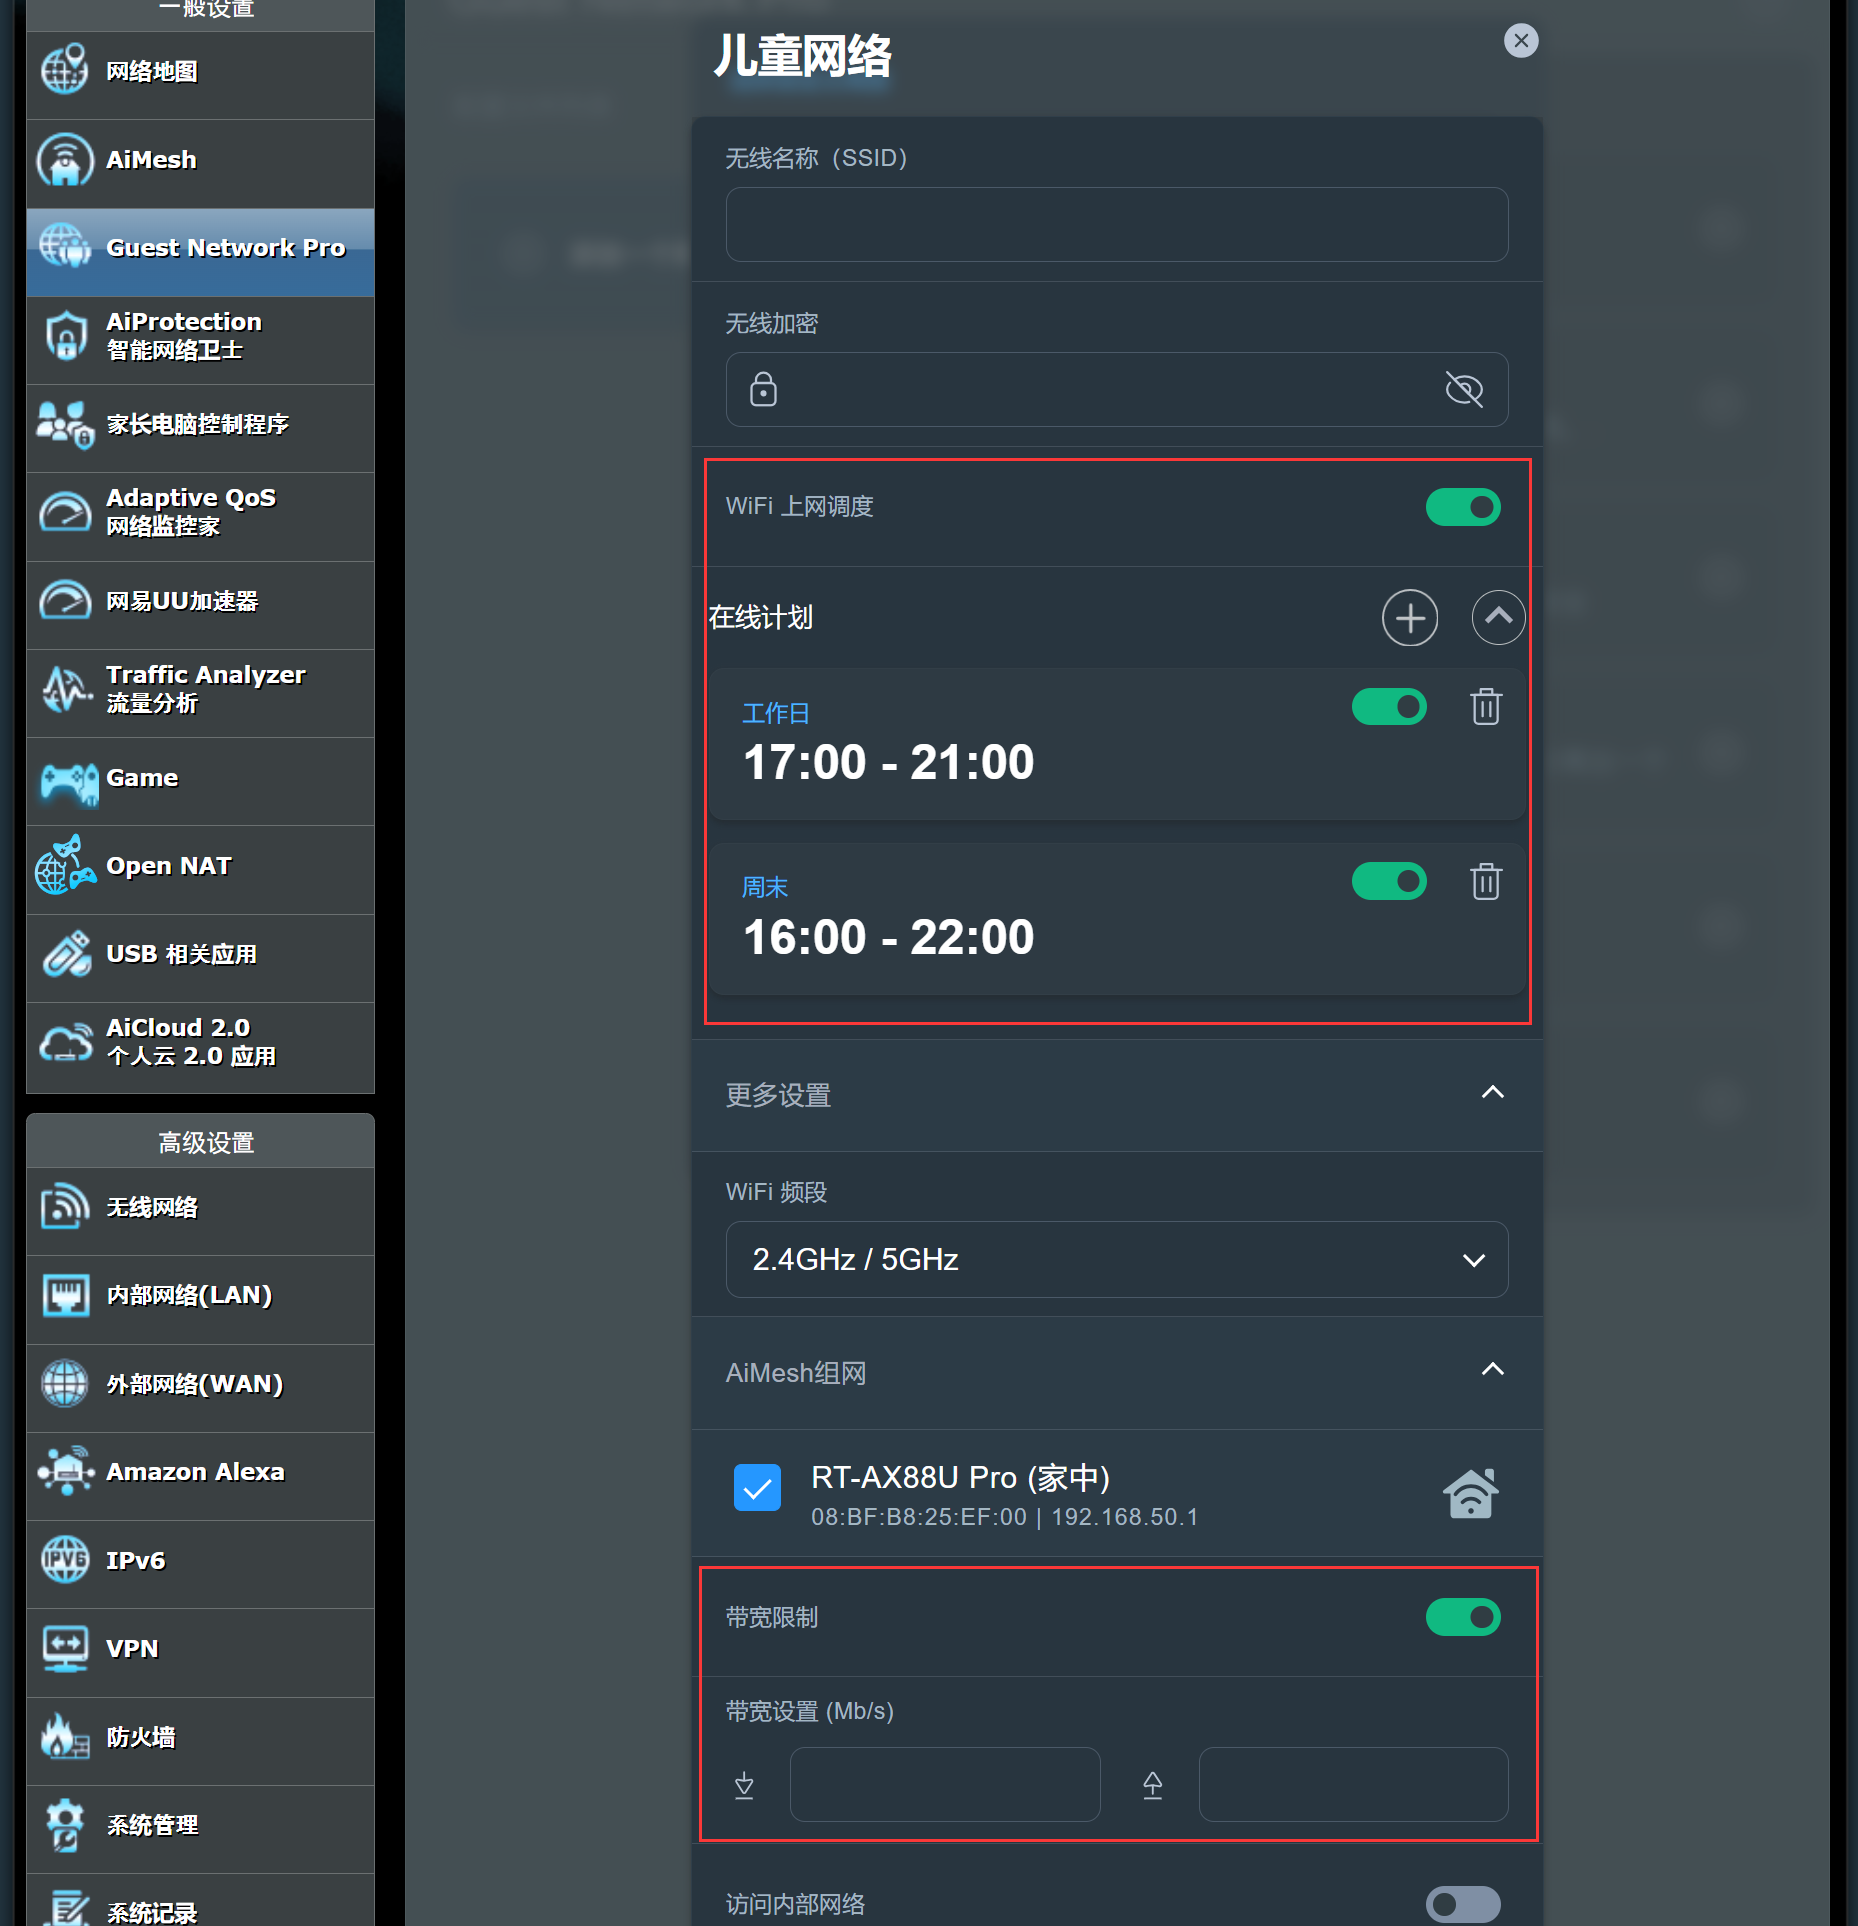Click the 网易UU加速器 gauge icon

click(x=65, y=601)
